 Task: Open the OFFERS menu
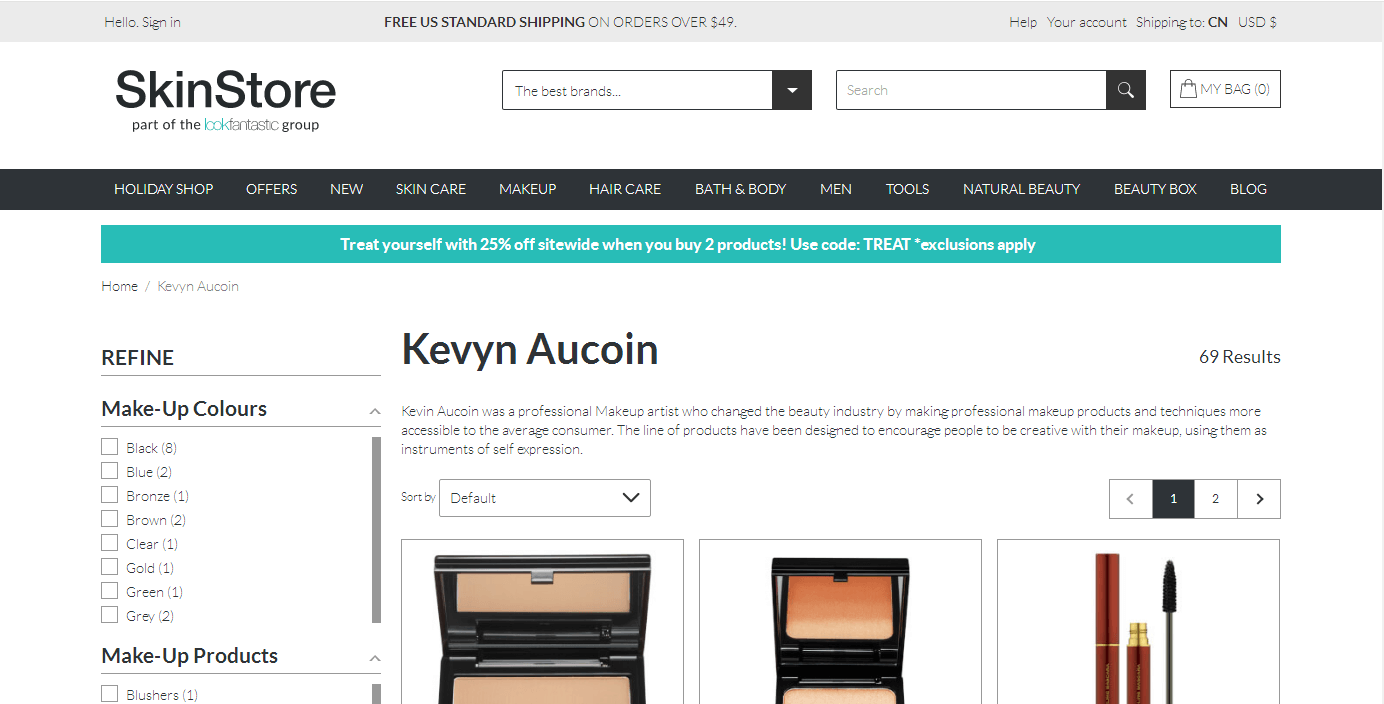(x=272, y=189)
